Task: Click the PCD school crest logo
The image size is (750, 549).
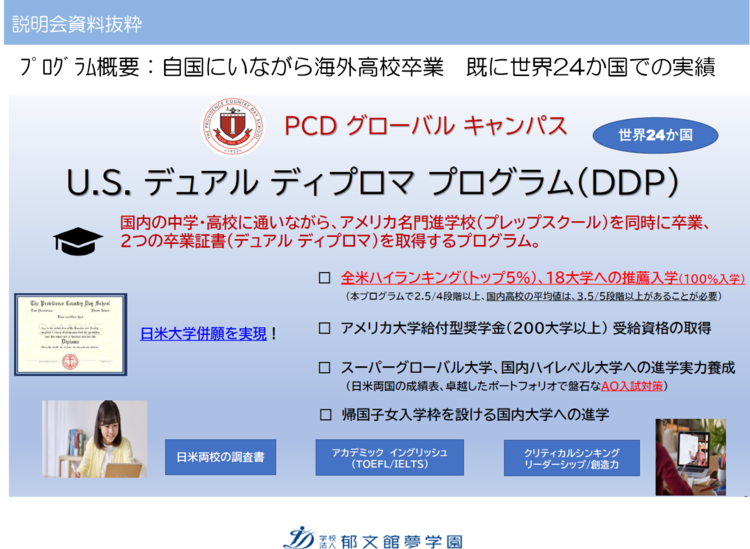Action: point(236,128)
